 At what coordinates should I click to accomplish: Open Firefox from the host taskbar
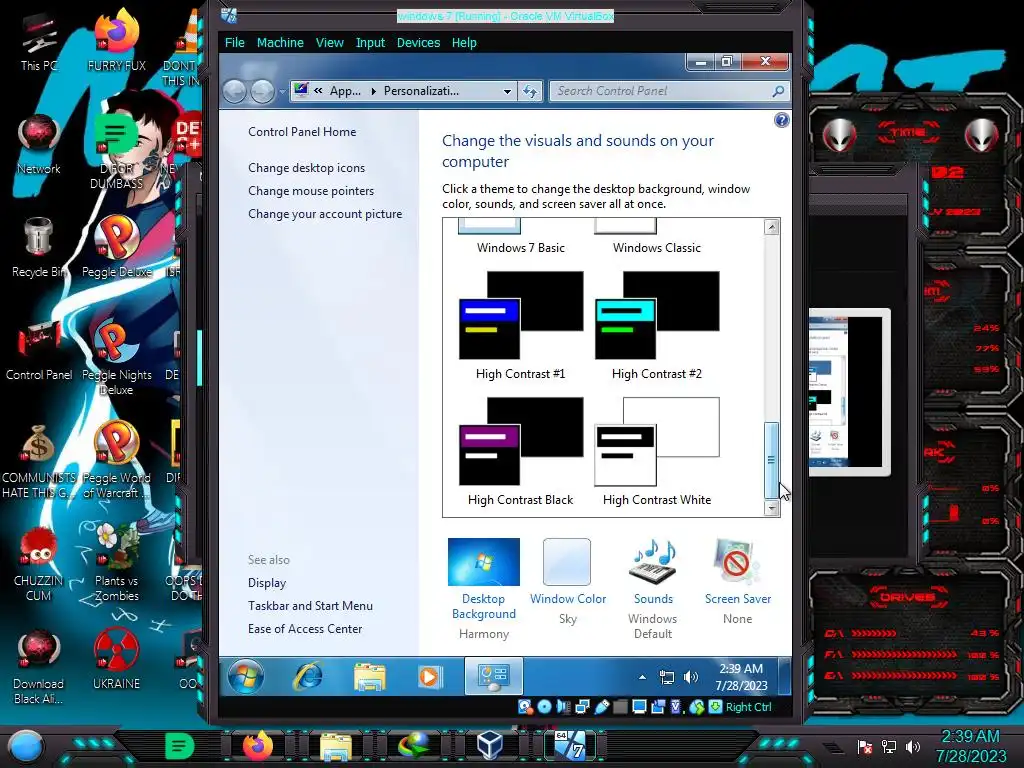[x=257, y=745]
